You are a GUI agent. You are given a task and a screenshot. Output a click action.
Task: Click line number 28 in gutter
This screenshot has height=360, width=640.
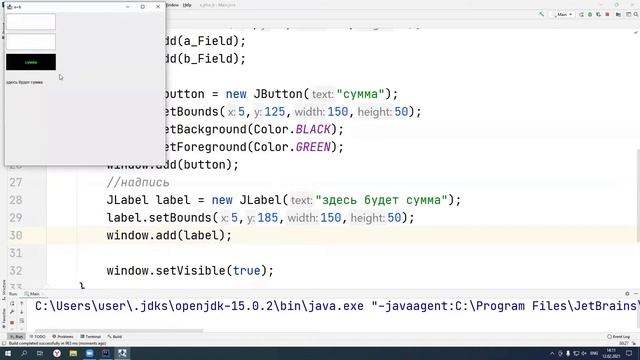tap(16, 200)
